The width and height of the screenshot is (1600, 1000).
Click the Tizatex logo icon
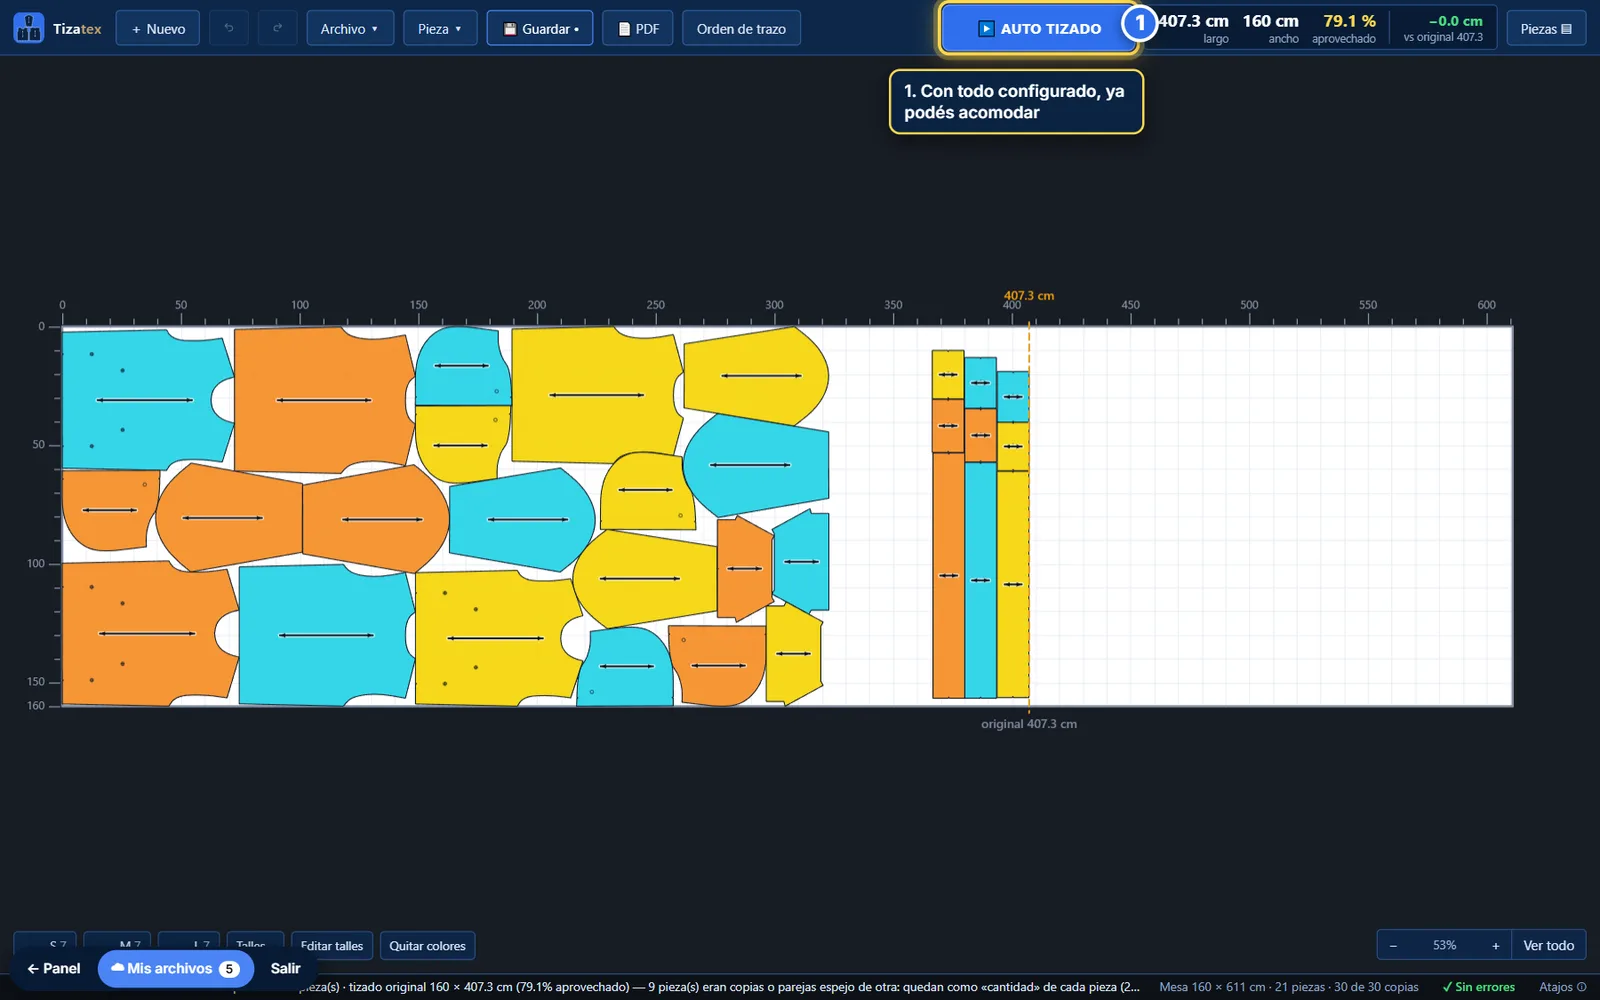(28, 28)
